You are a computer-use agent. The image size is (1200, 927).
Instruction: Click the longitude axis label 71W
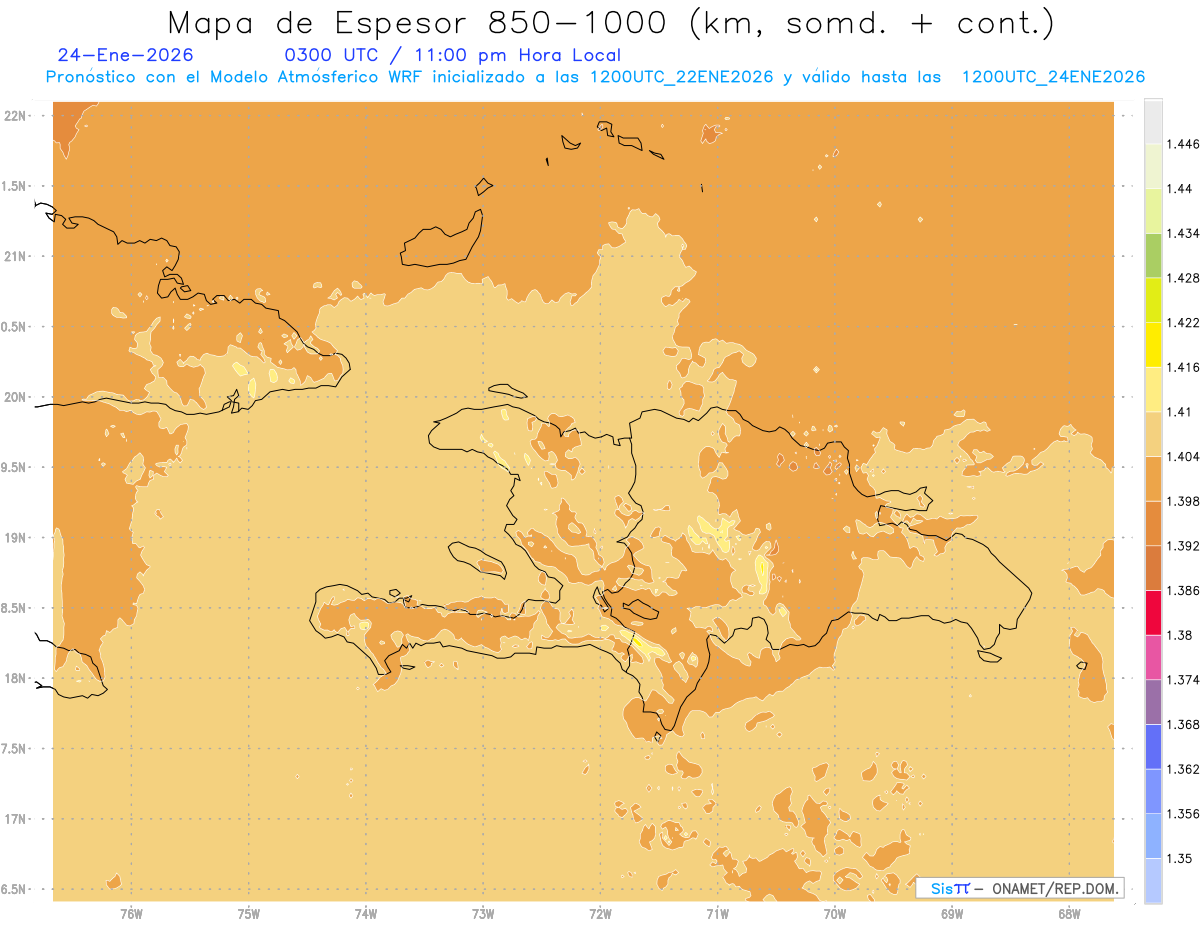click(x=717, y=914)
